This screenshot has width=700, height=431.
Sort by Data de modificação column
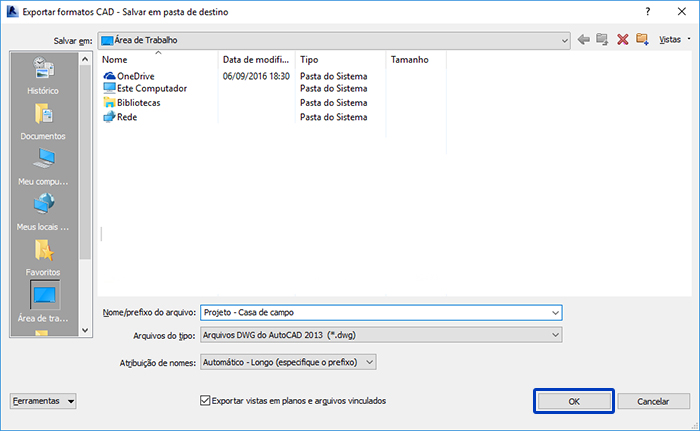click(x=257, y=59)
